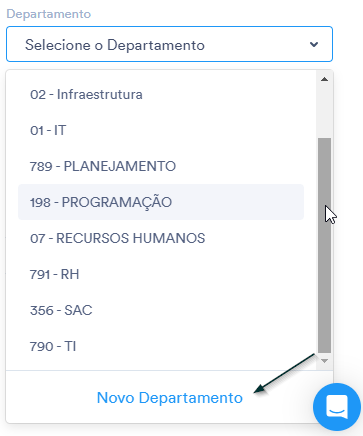The height and width of the screenshot is (436, 363).
Task: Click the scrollbar up arrow
Action: point(324,79)
